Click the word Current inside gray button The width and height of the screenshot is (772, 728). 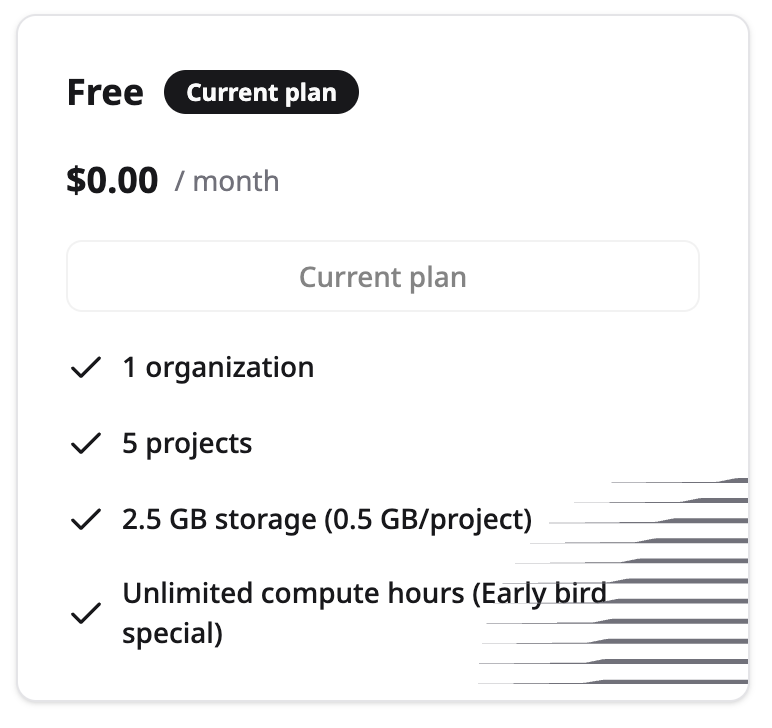tap(350, 277)
